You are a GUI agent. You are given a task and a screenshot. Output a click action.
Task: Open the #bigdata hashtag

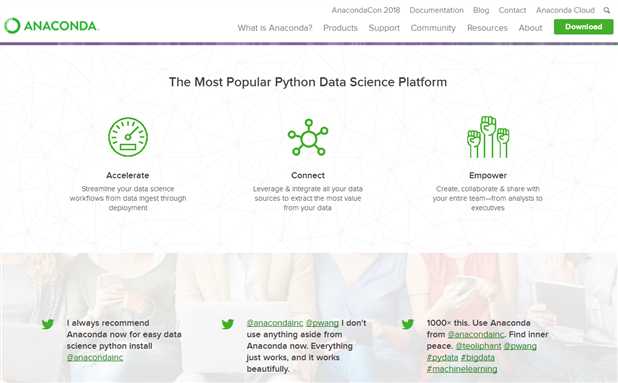point(478,357)
